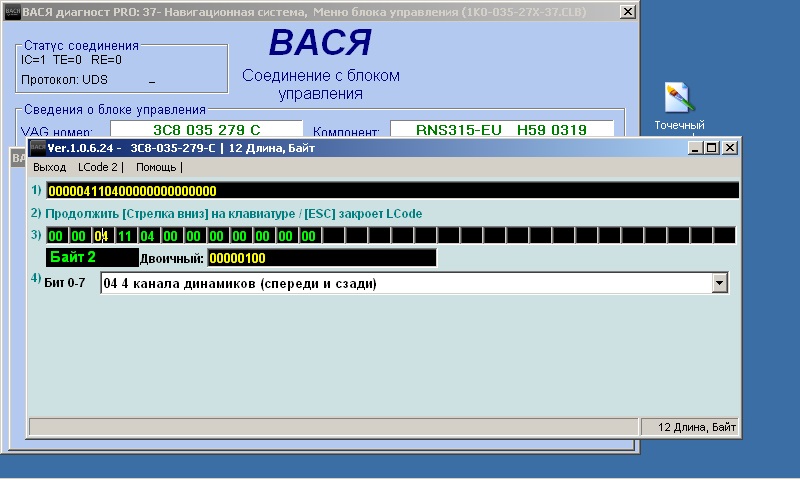
Task: Expand the Бит 0-7 dropdown arrow
Action: tap(718, 284)
